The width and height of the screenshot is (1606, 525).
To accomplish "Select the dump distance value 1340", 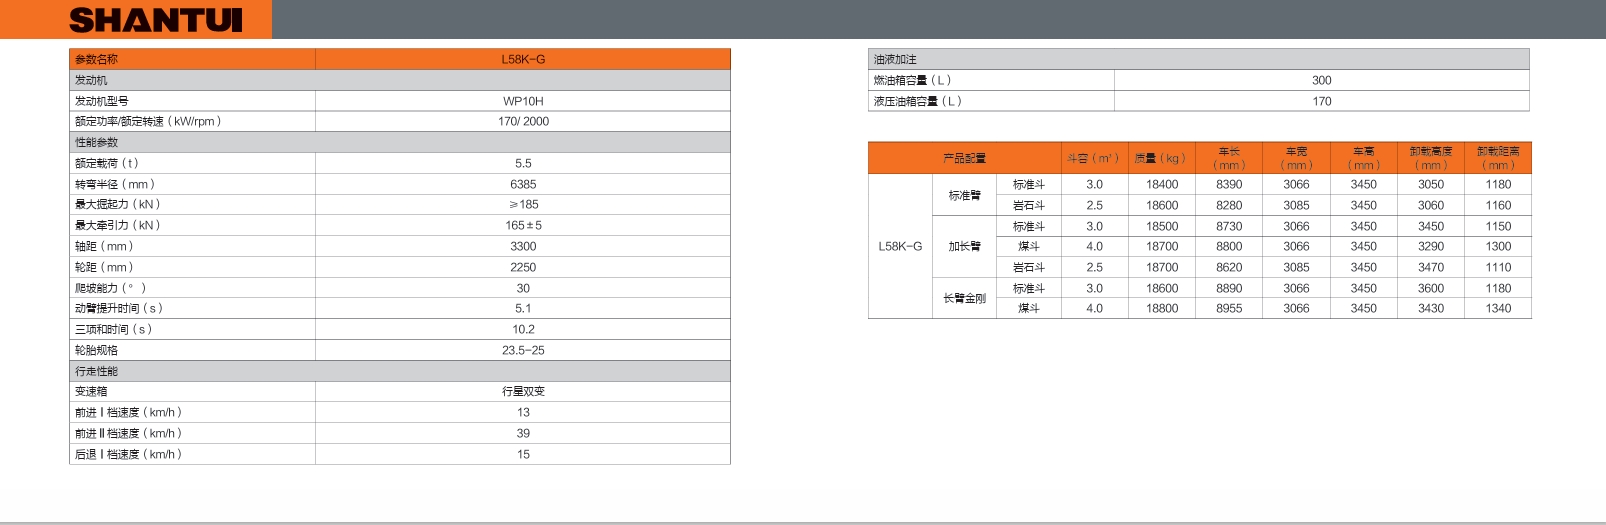I will [x=1498, y=308].
